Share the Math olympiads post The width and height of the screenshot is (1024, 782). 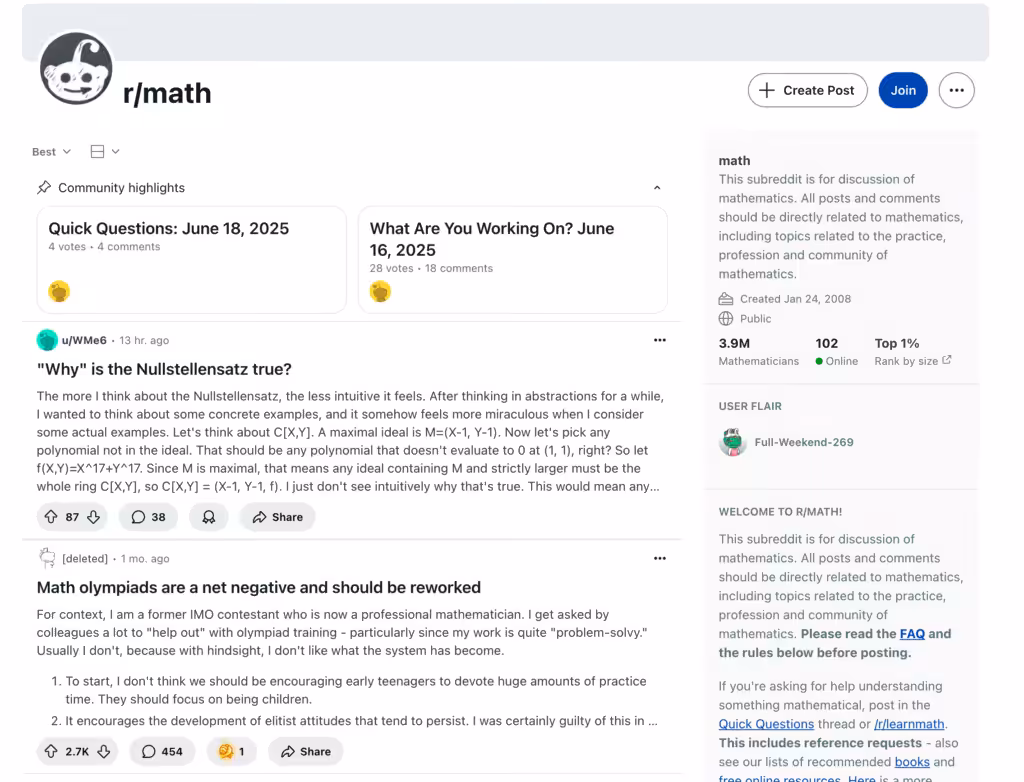[305, 752]
